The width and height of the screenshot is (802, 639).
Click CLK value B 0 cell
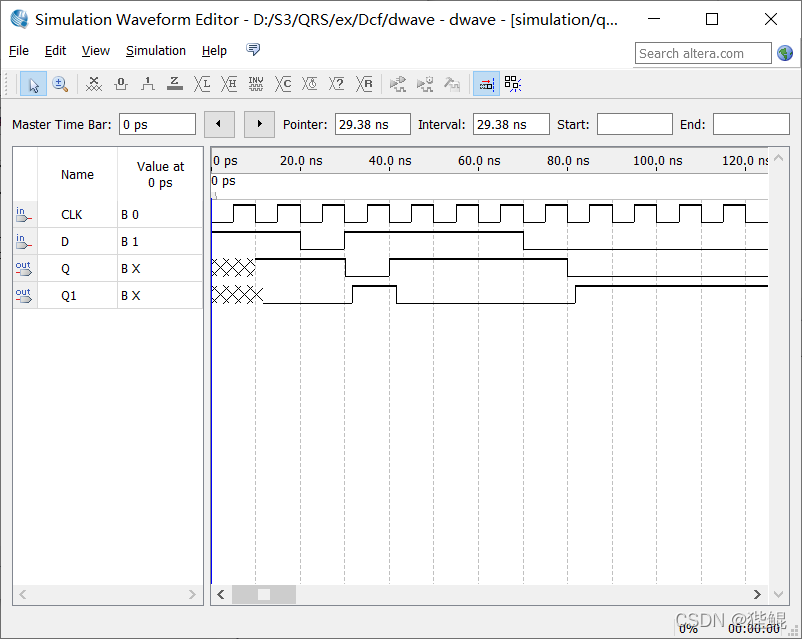160,214
